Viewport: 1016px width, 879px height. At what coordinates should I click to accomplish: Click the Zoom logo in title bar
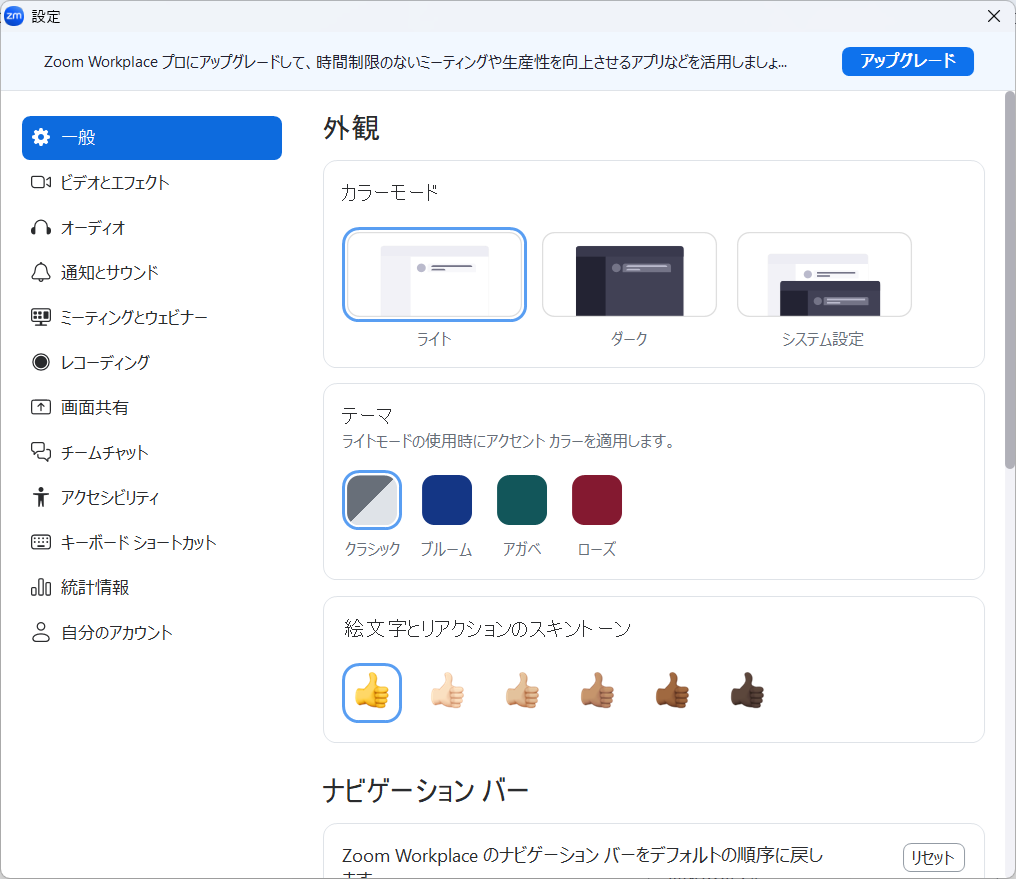click(x=14, y=16)
